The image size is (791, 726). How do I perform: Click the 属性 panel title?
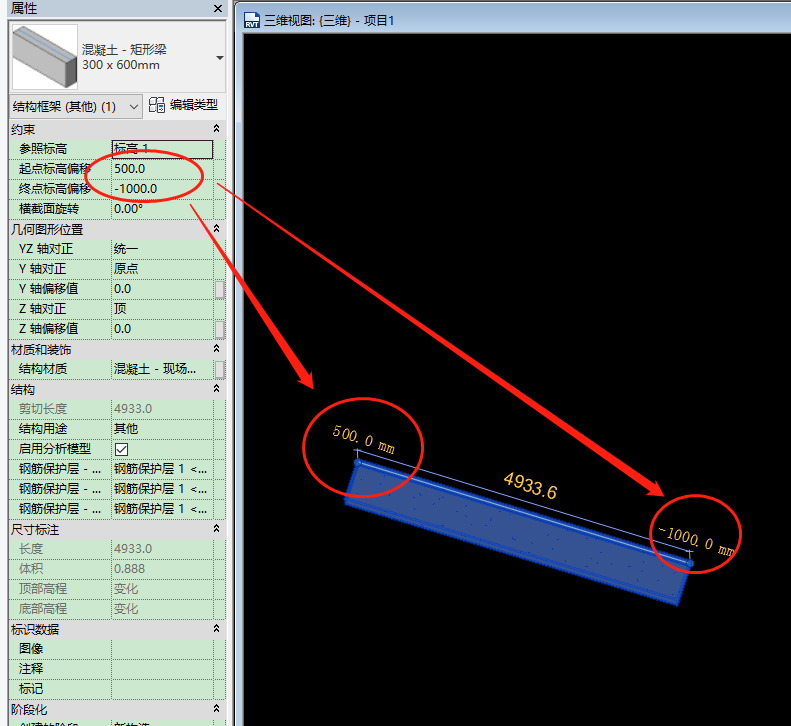tap(24, 8)
